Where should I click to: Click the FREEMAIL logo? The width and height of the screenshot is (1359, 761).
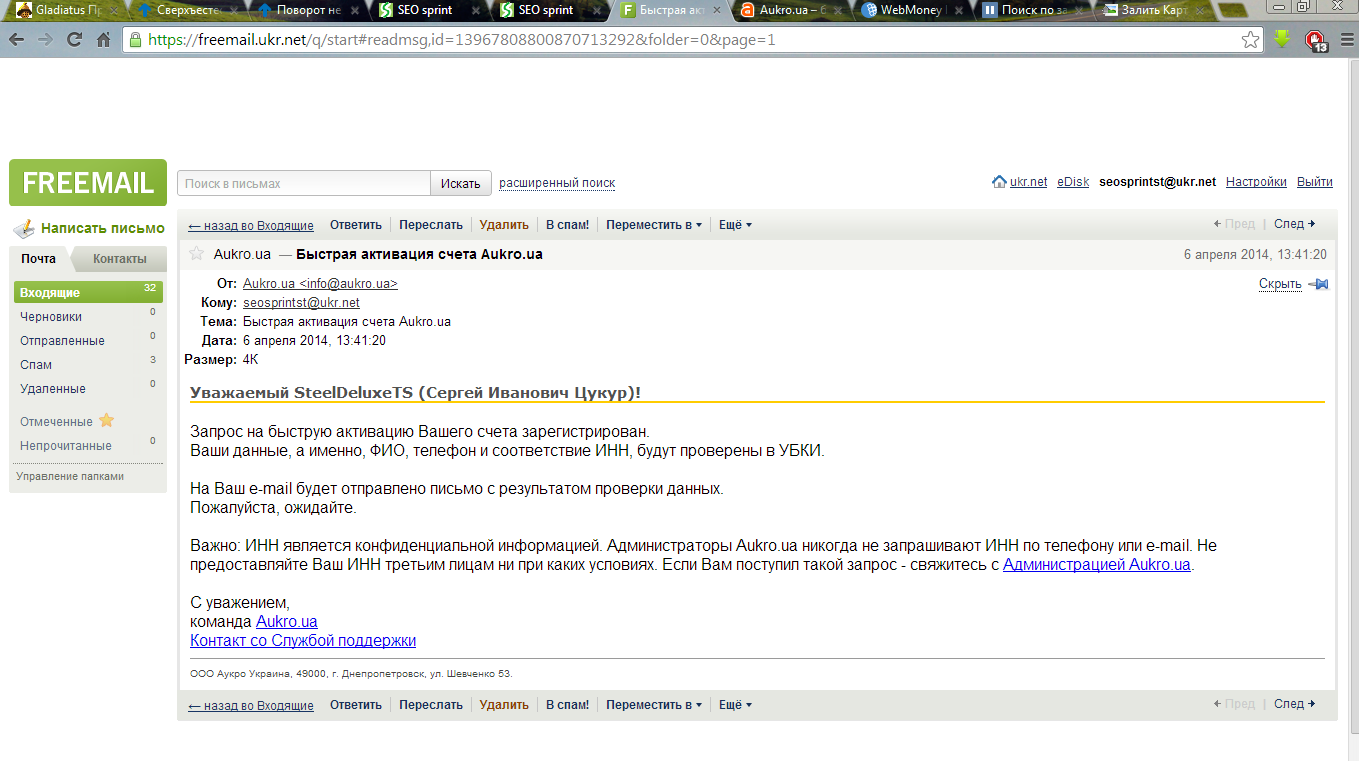(x=88, y=183)
